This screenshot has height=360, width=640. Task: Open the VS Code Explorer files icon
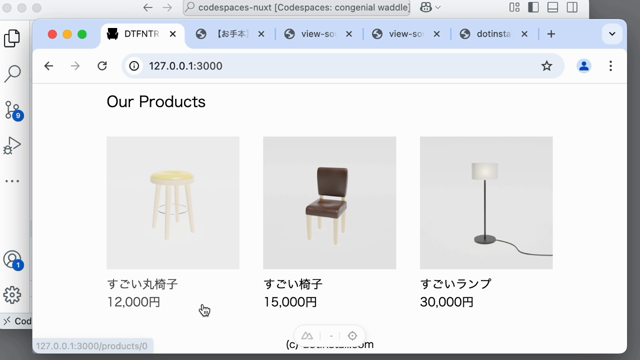[12, 38]
